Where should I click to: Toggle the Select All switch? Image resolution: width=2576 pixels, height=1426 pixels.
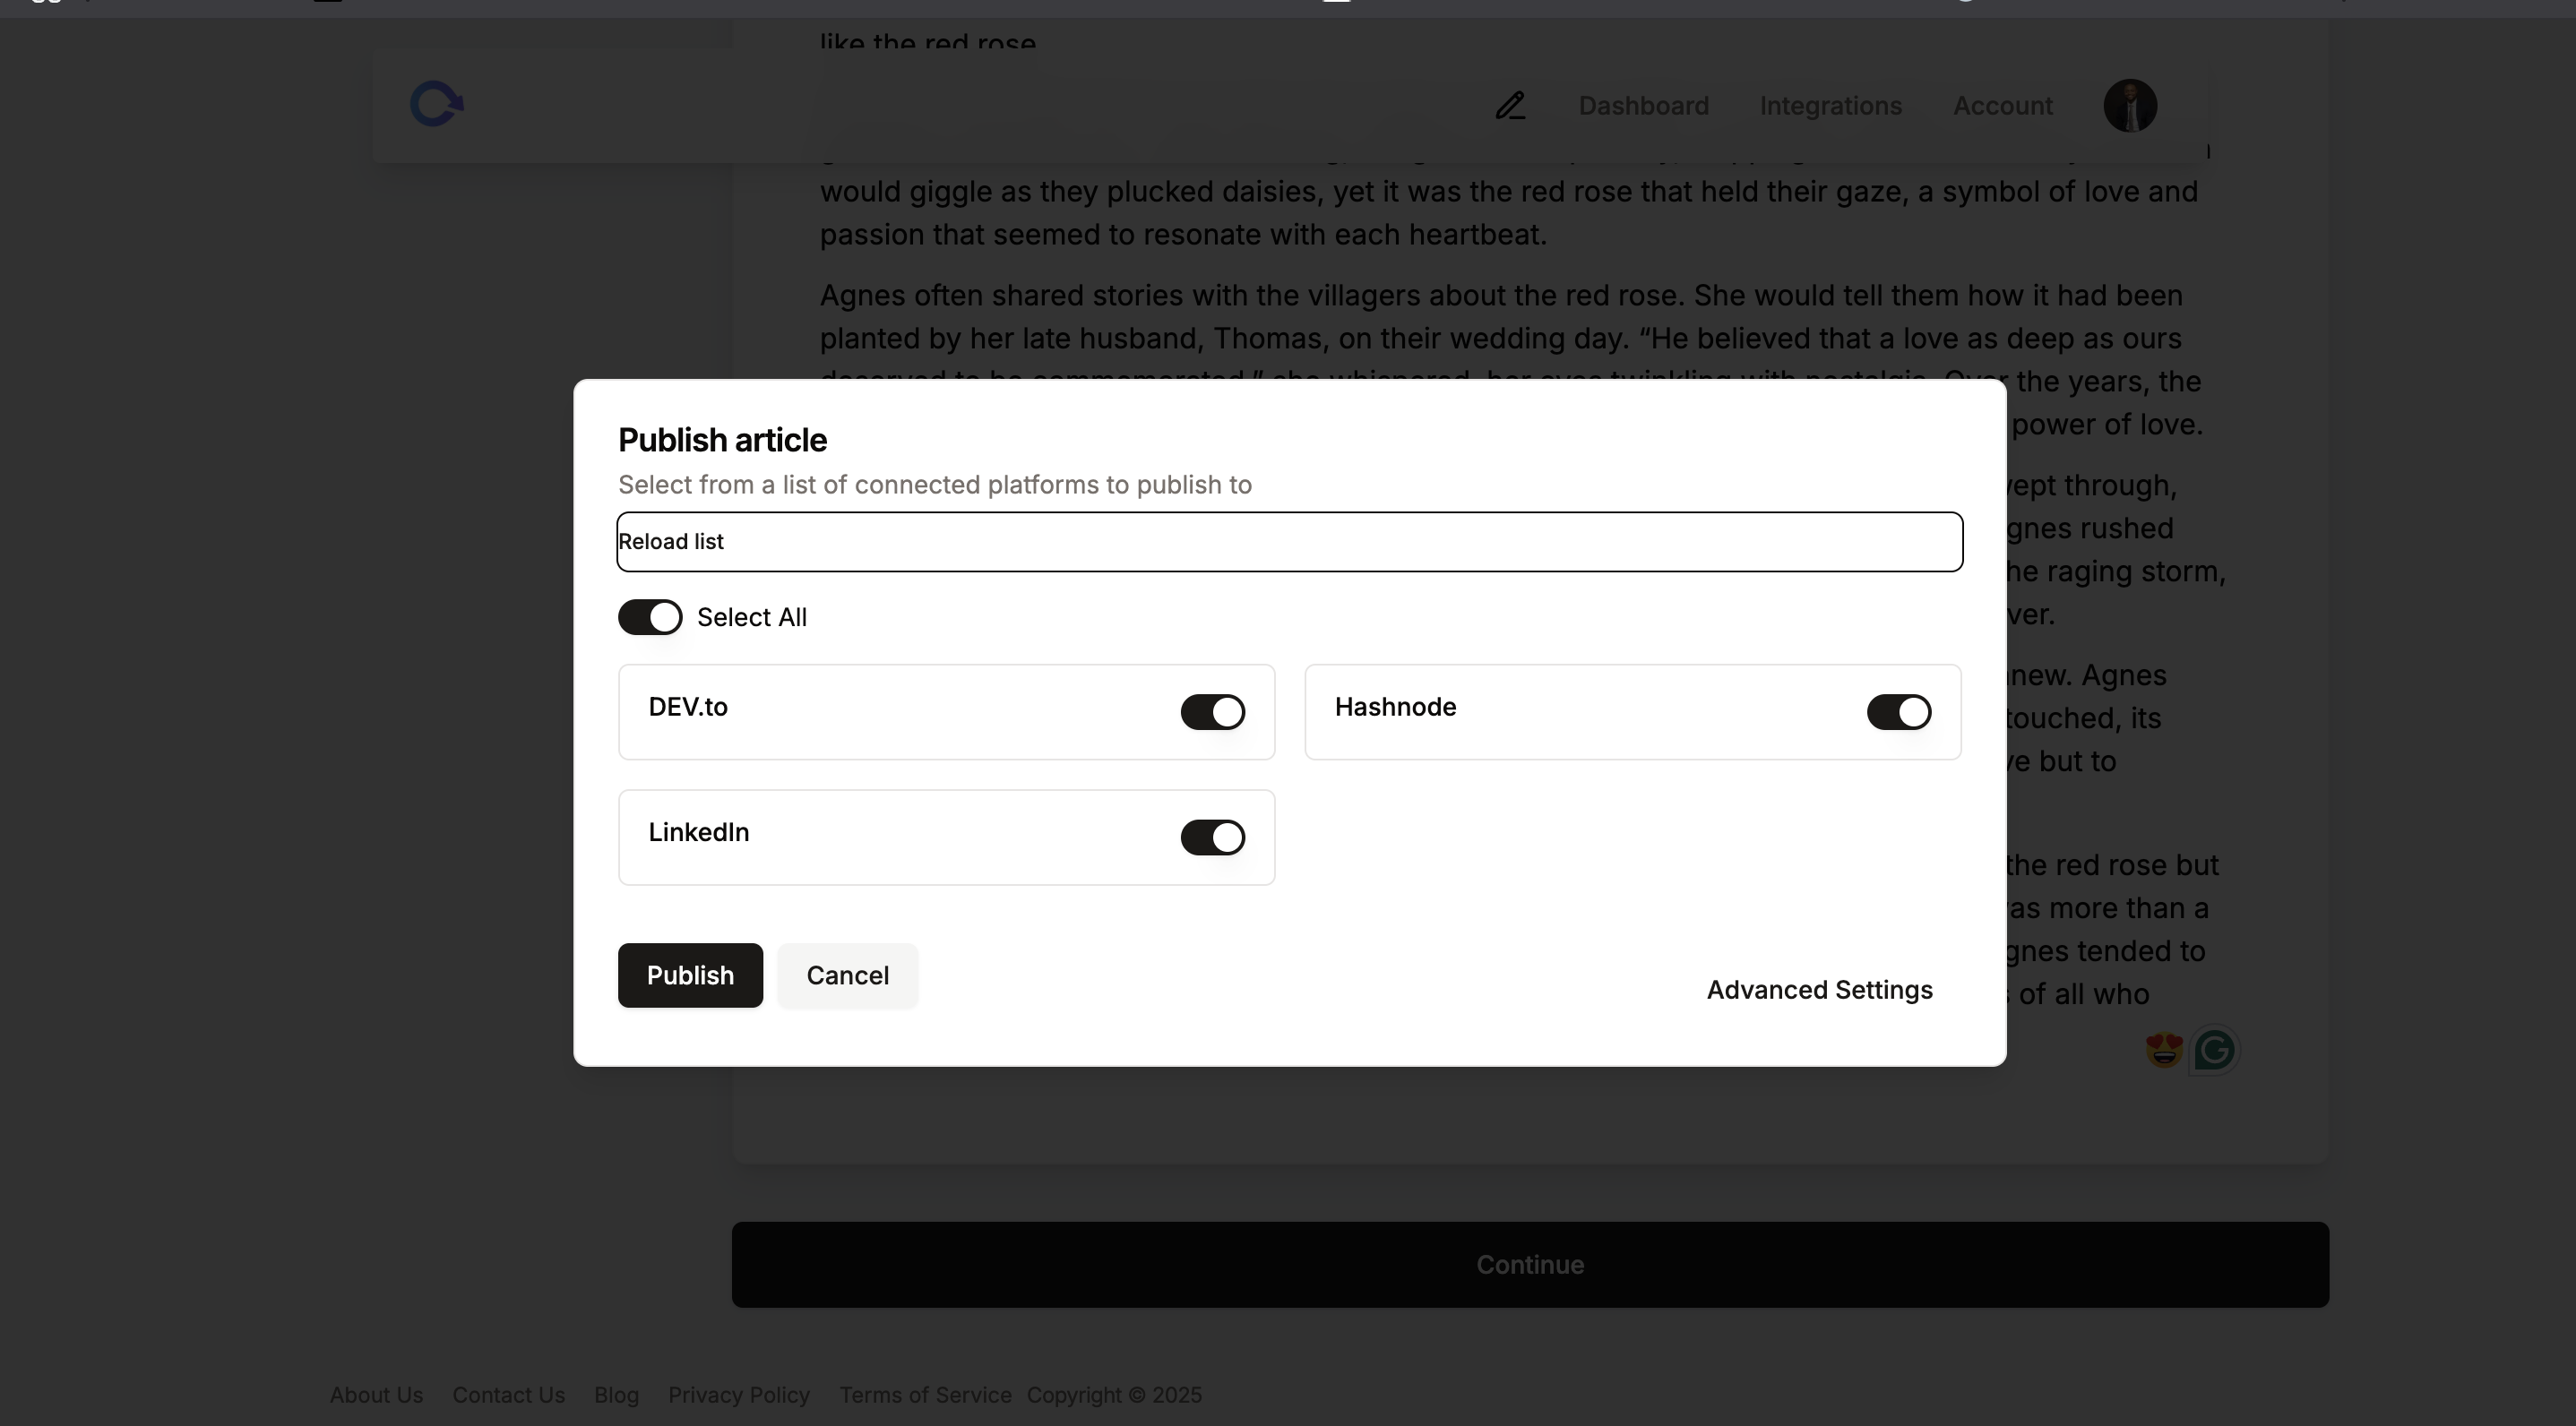click(650, 617)
